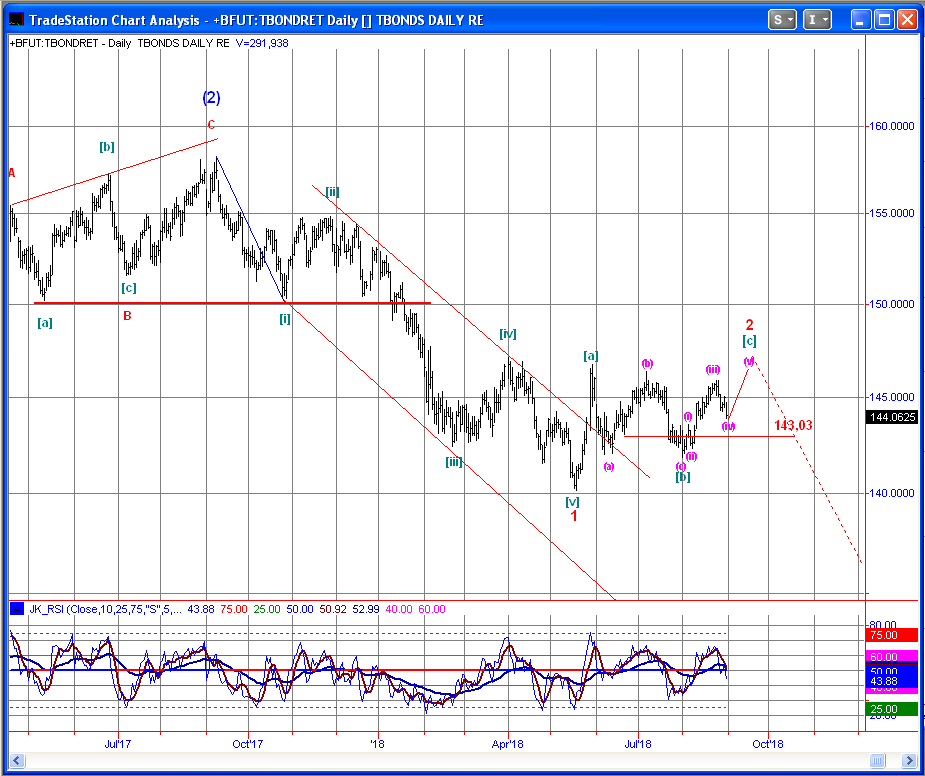
Task: Select the teal [iii] wave label
Action: [453, 461]
